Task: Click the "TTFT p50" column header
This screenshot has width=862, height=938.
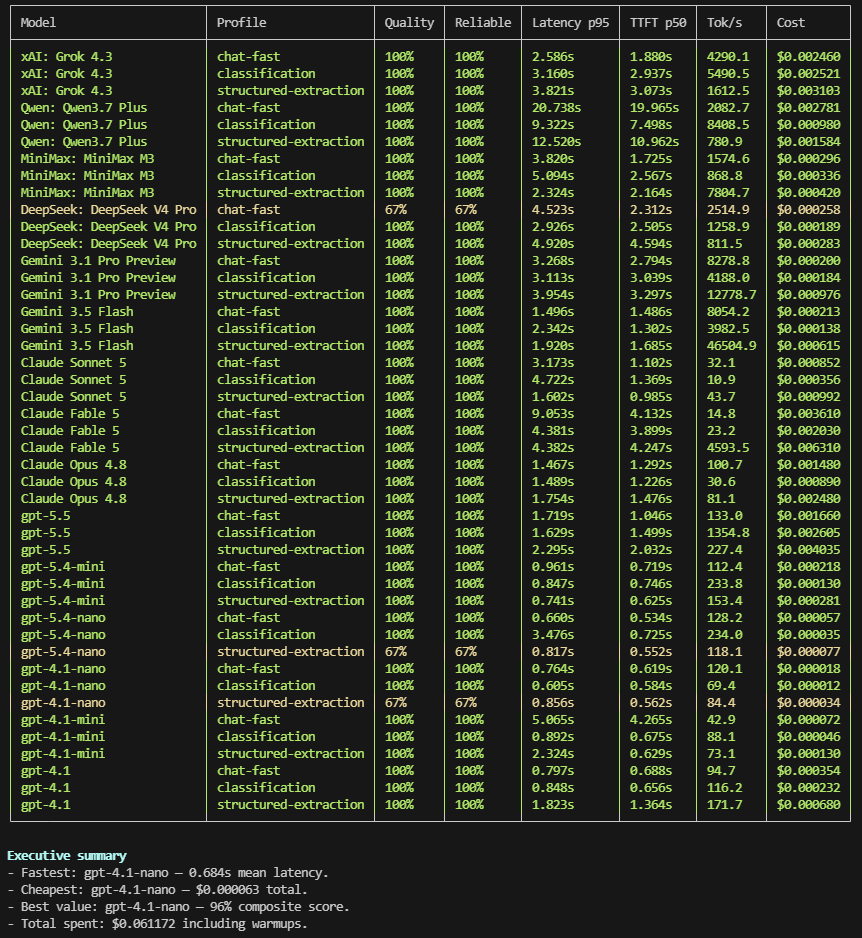Action: click(658, 23)
